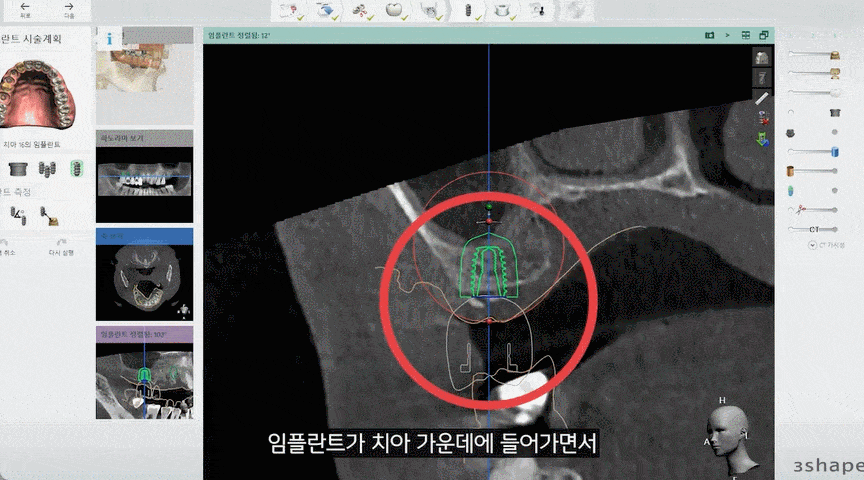Click the restore window icon in view header
The height and width of the screenshot is (480, 864).
point(764,35)
